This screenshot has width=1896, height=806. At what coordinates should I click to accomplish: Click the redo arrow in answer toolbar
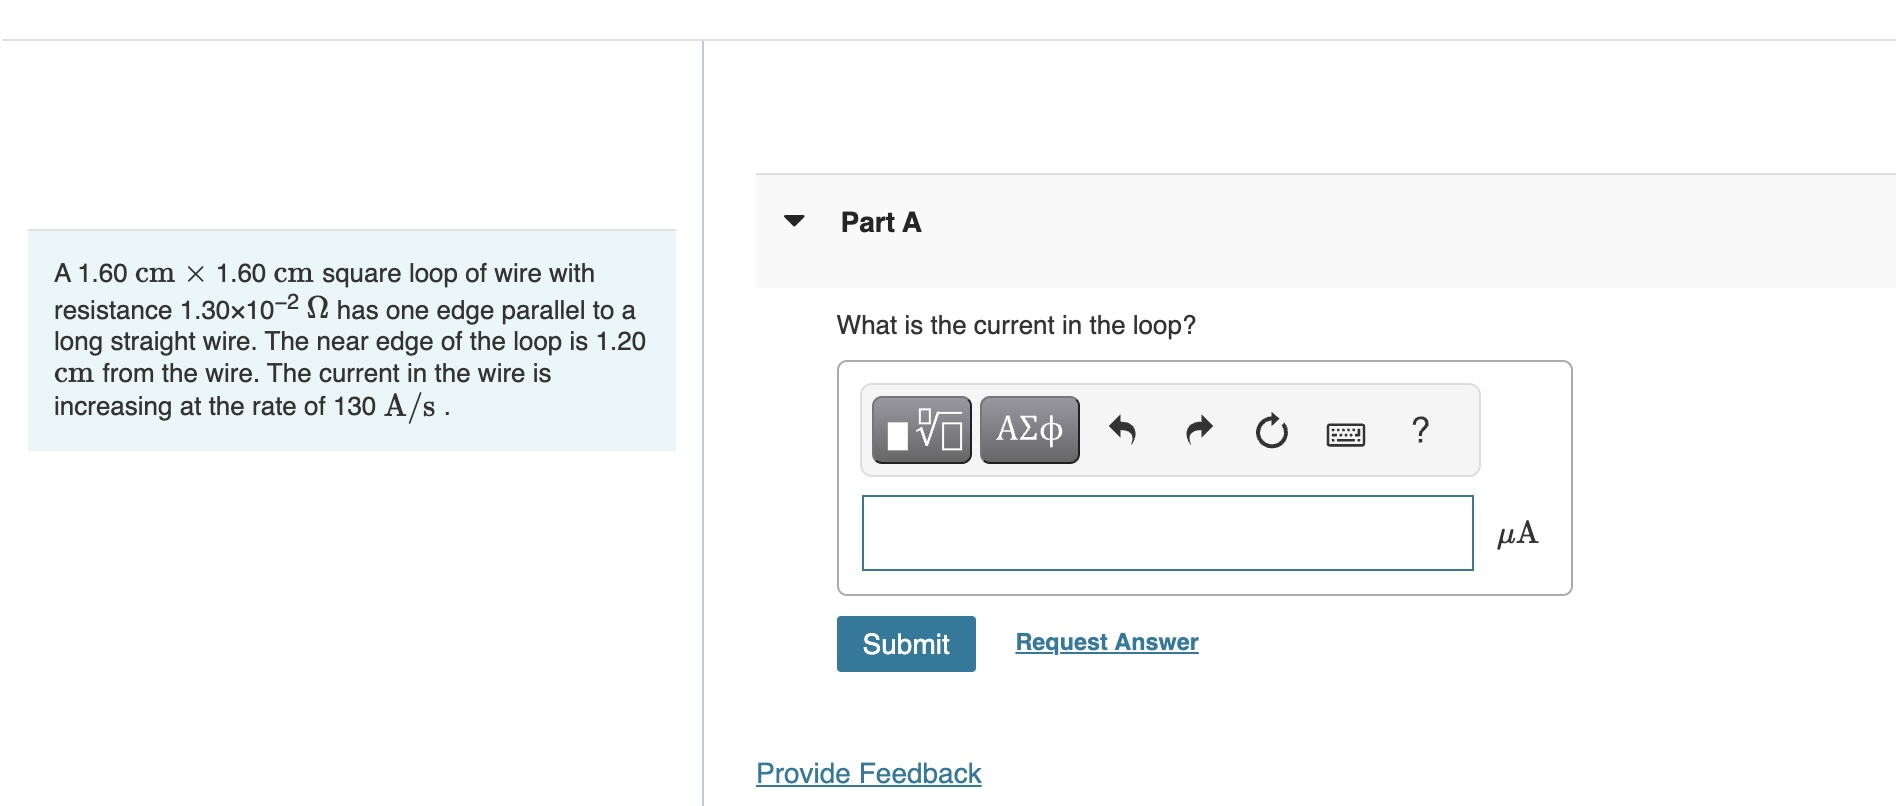1198,430
